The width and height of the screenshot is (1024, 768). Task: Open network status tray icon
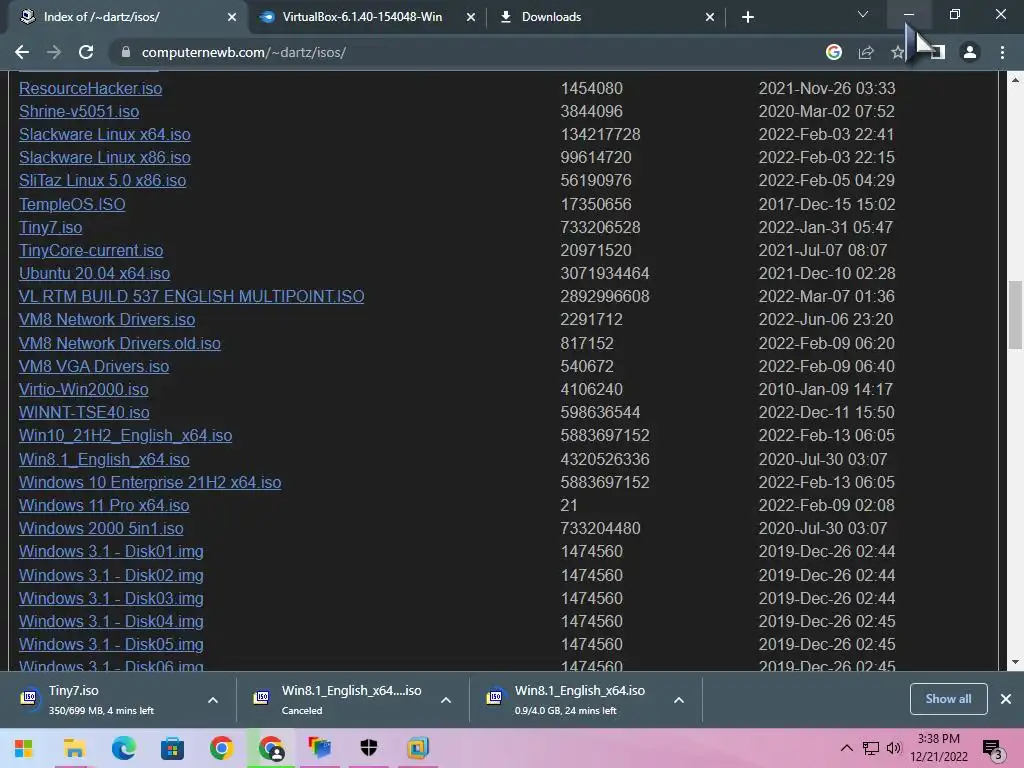pos(871,748)
